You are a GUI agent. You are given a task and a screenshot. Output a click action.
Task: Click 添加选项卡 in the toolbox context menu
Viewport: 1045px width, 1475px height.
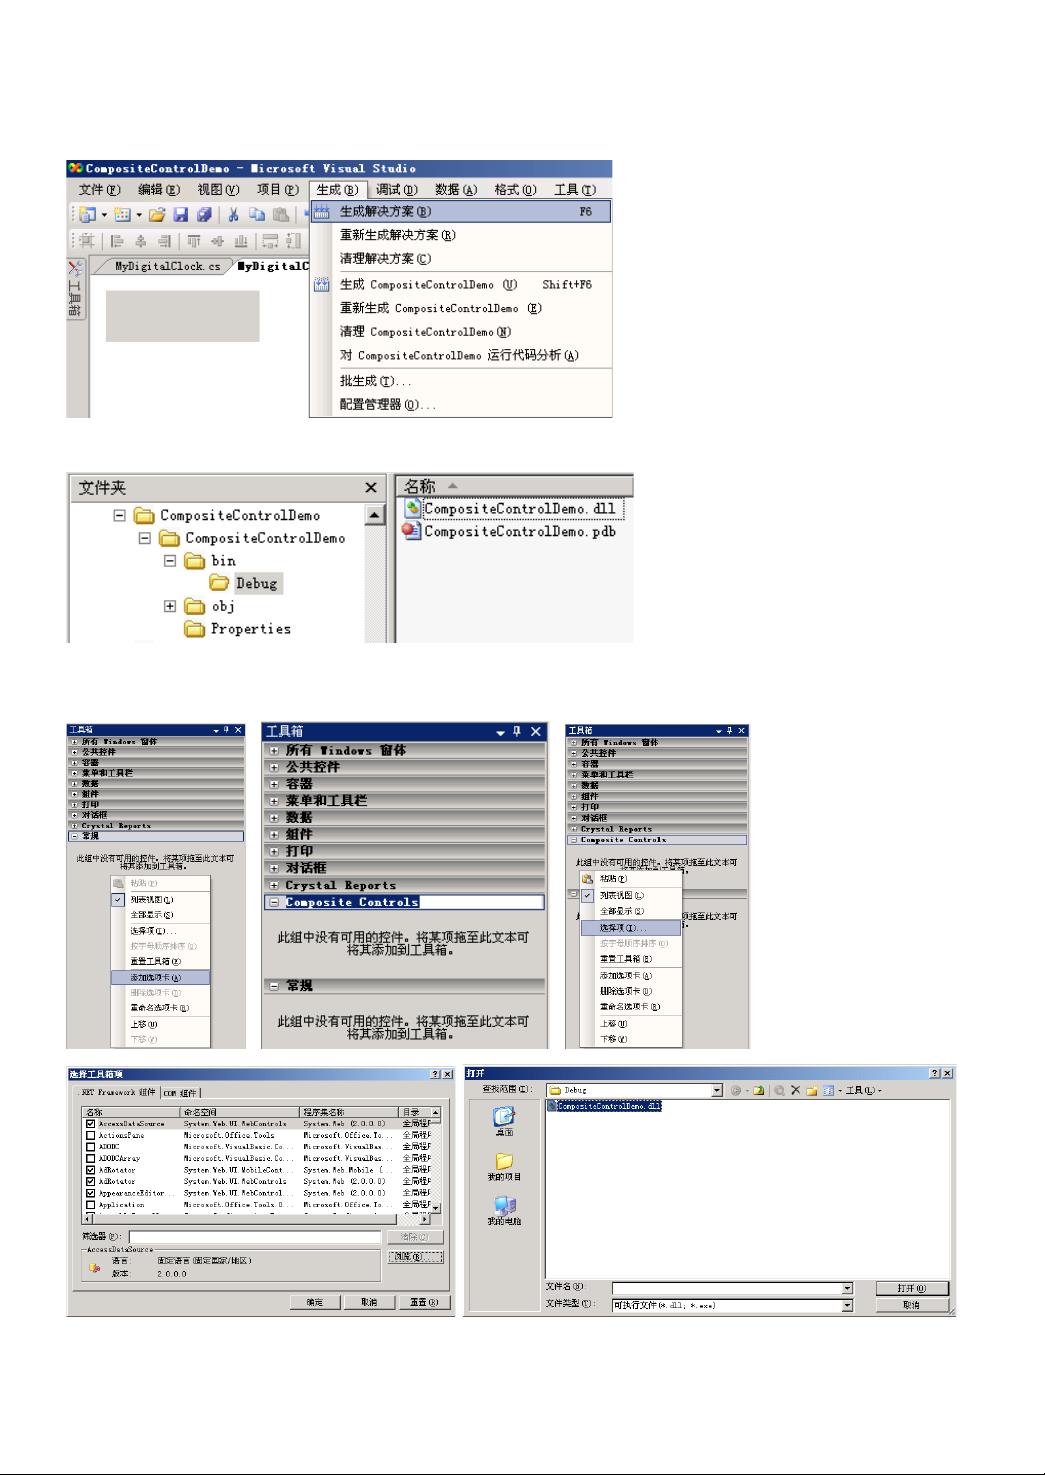tap(155, 977)
